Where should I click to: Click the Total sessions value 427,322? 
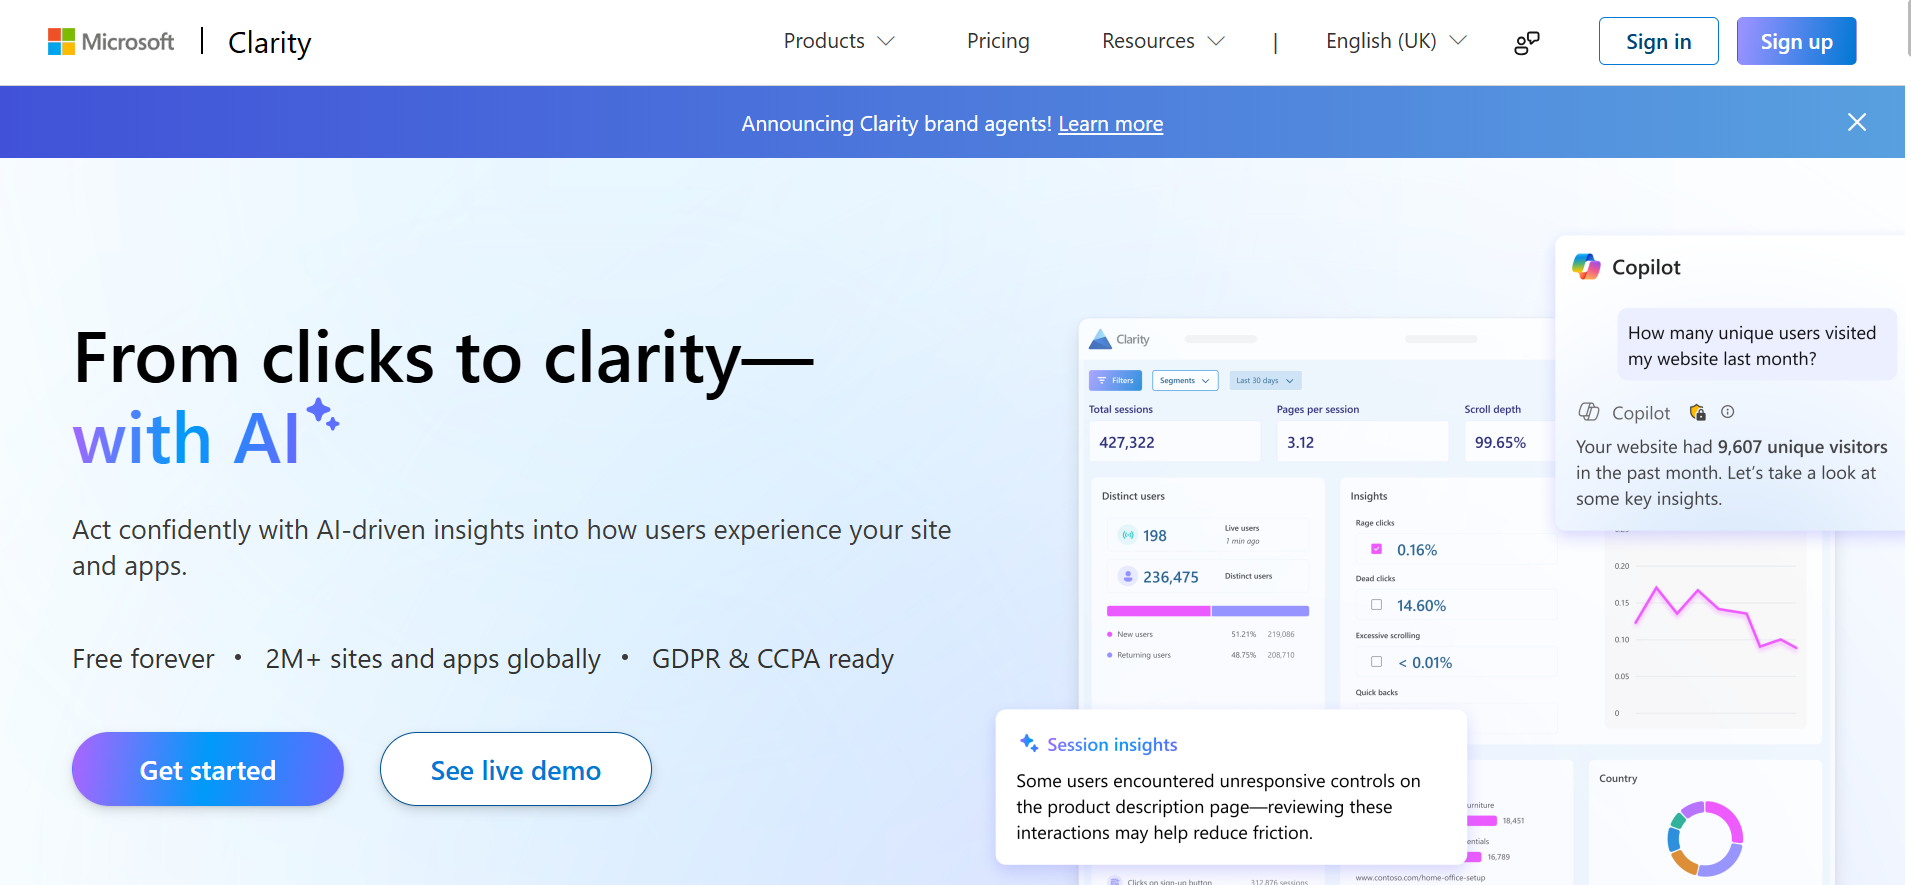(1127, 442)
